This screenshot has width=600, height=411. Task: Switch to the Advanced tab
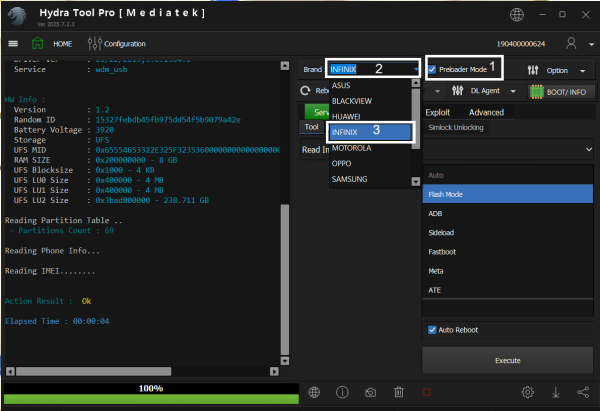coord(486,113)
